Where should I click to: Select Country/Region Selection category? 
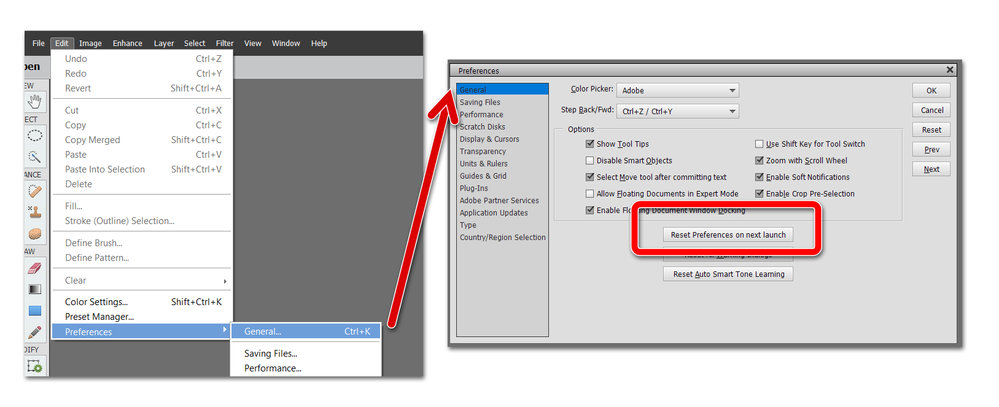pyautogui.click(x=503, y=238)
